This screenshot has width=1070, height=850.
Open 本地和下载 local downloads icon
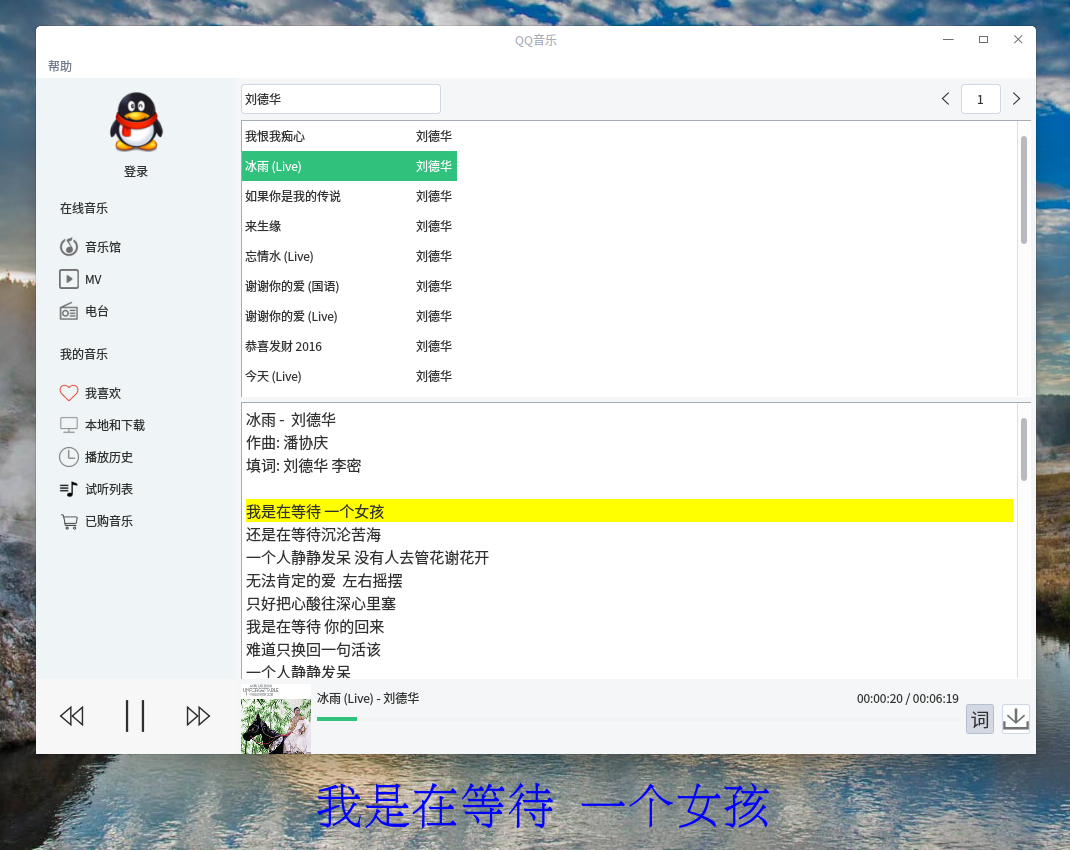click(69, 425)
